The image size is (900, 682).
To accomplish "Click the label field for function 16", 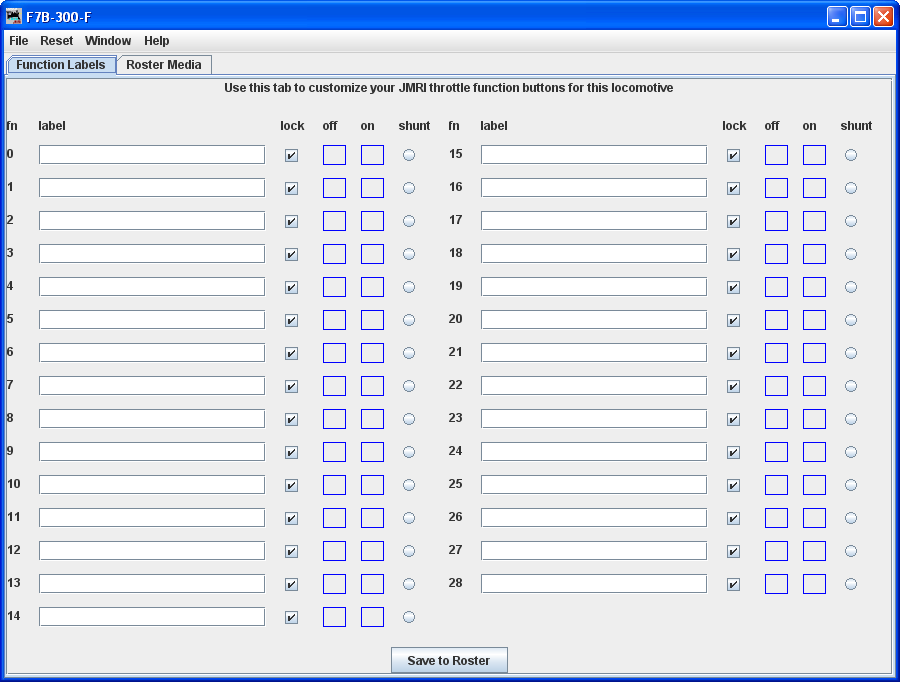I will pos(593,187).
